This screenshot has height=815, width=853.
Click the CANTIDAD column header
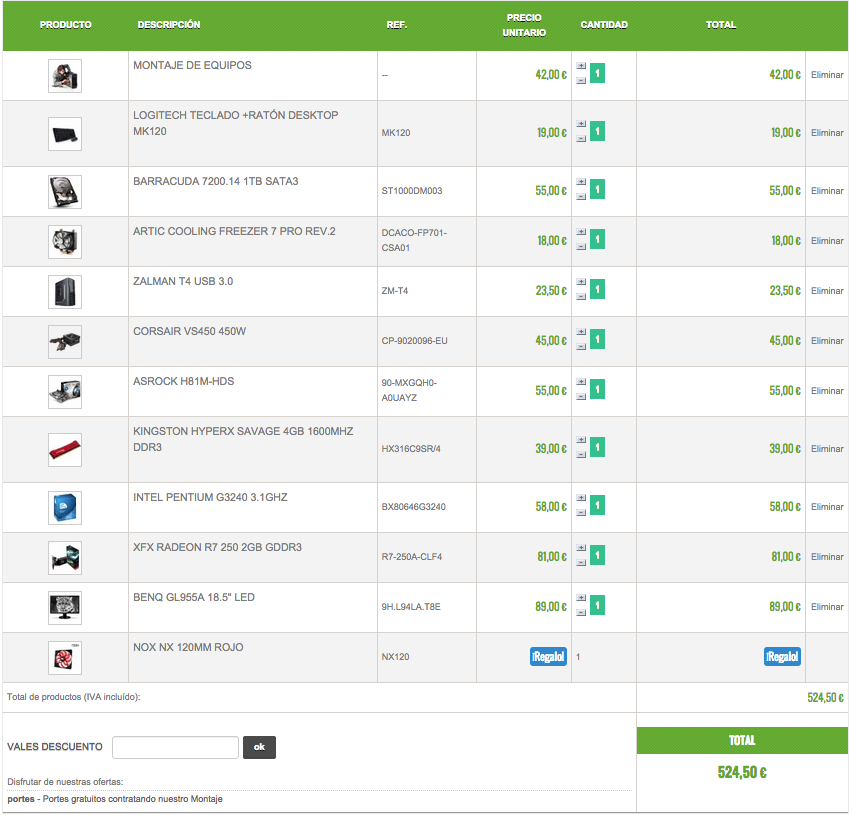click(604, 25)
